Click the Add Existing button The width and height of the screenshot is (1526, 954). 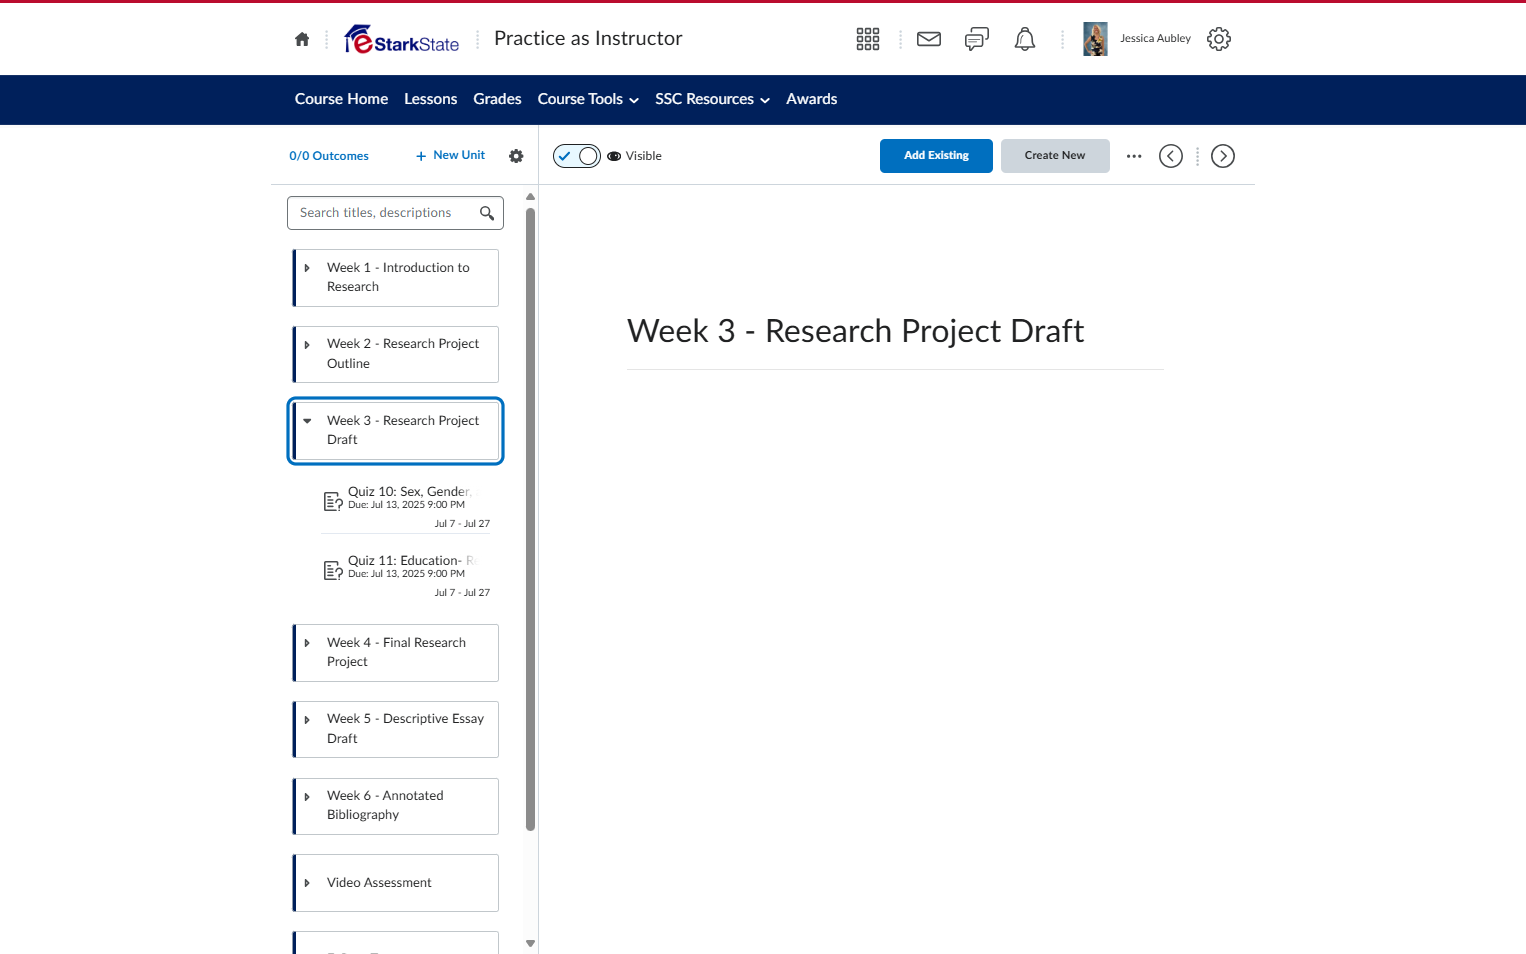(936, 156)
